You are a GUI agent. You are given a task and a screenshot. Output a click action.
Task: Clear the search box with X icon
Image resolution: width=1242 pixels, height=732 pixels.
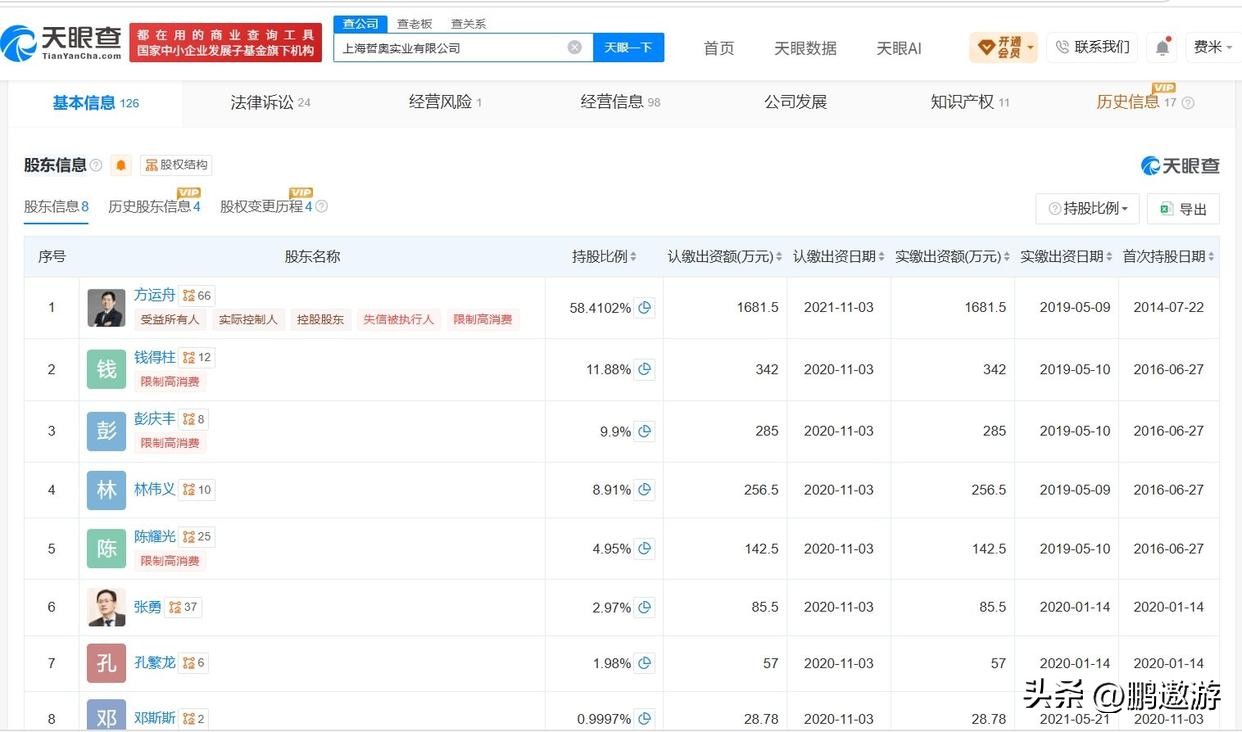(575, 47)
